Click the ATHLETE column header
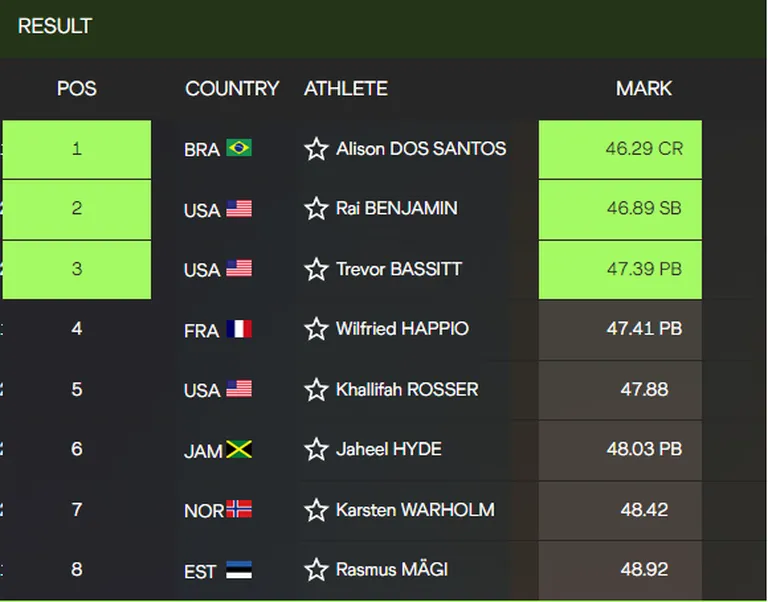The height and width of the screenshot is (602, 768). click(x=346, y=89)
